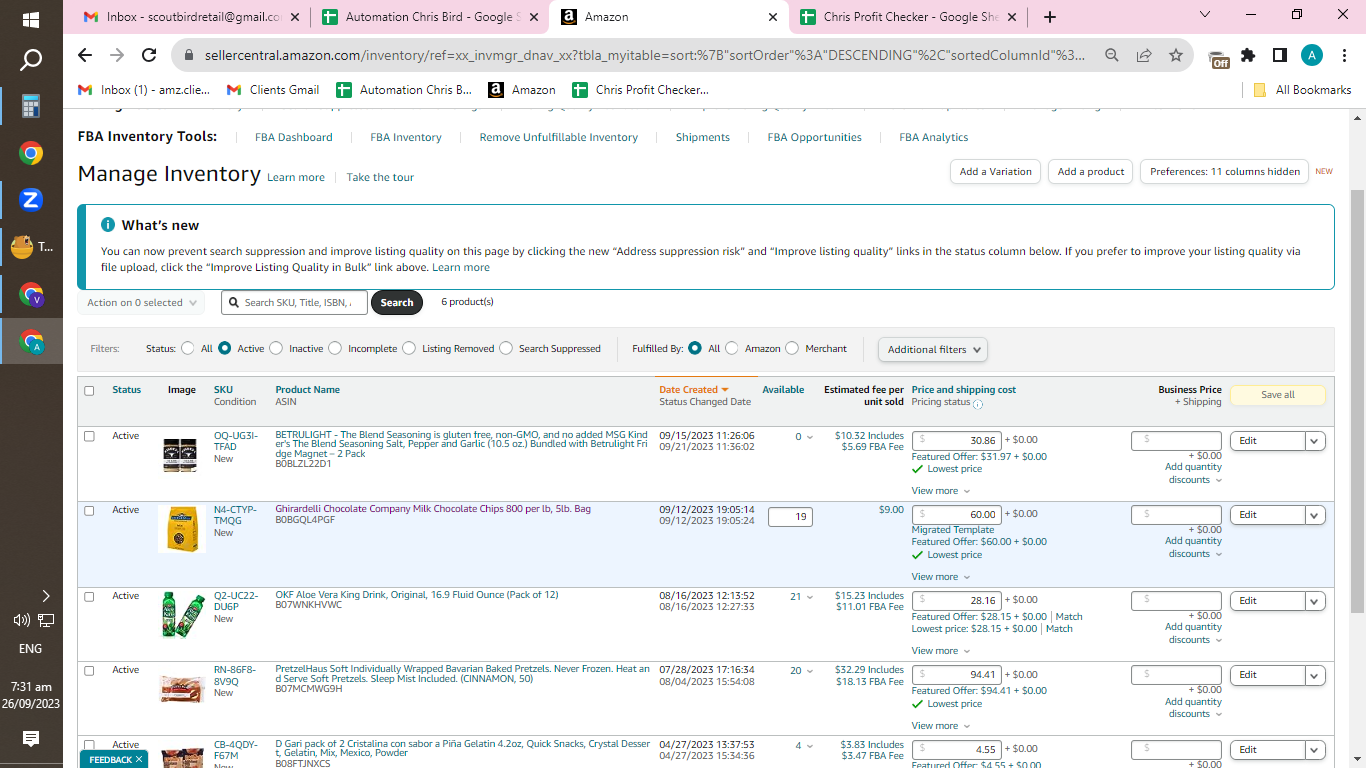Expand the available quantity chevron for PretzelHaus row
Viewport: 1366px width, 768px height.
pos(810,671)
